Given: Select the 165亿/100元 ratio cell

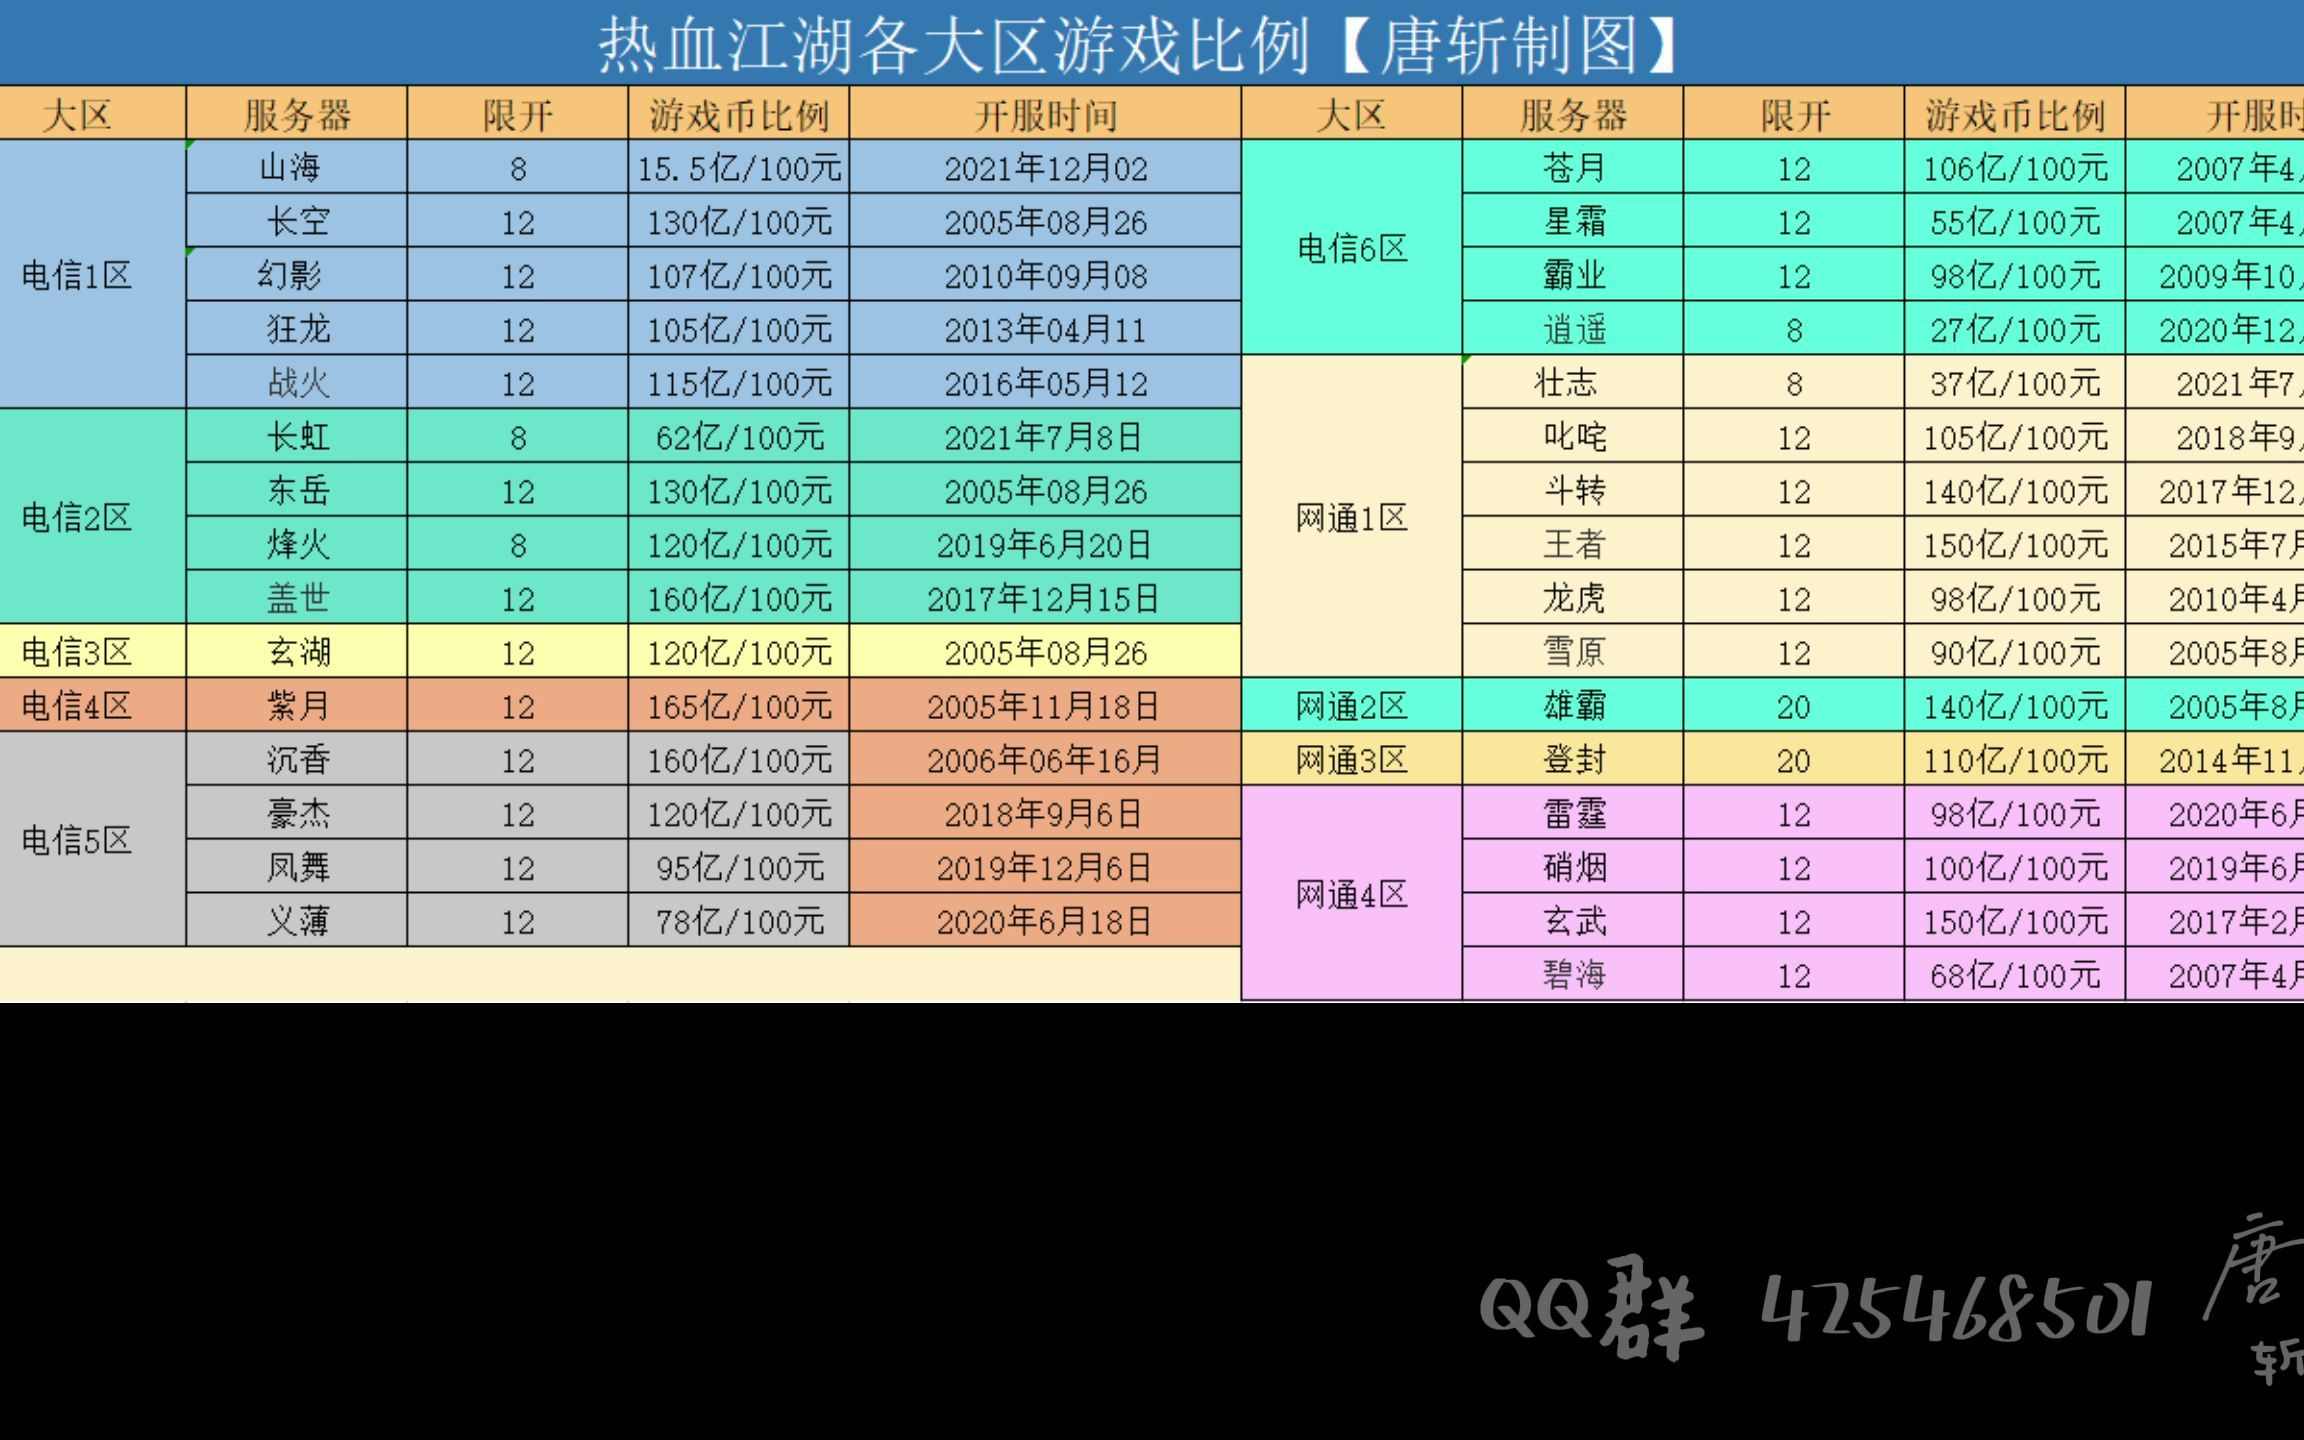Looking at the screenshot, I should [x=738, y=706].
